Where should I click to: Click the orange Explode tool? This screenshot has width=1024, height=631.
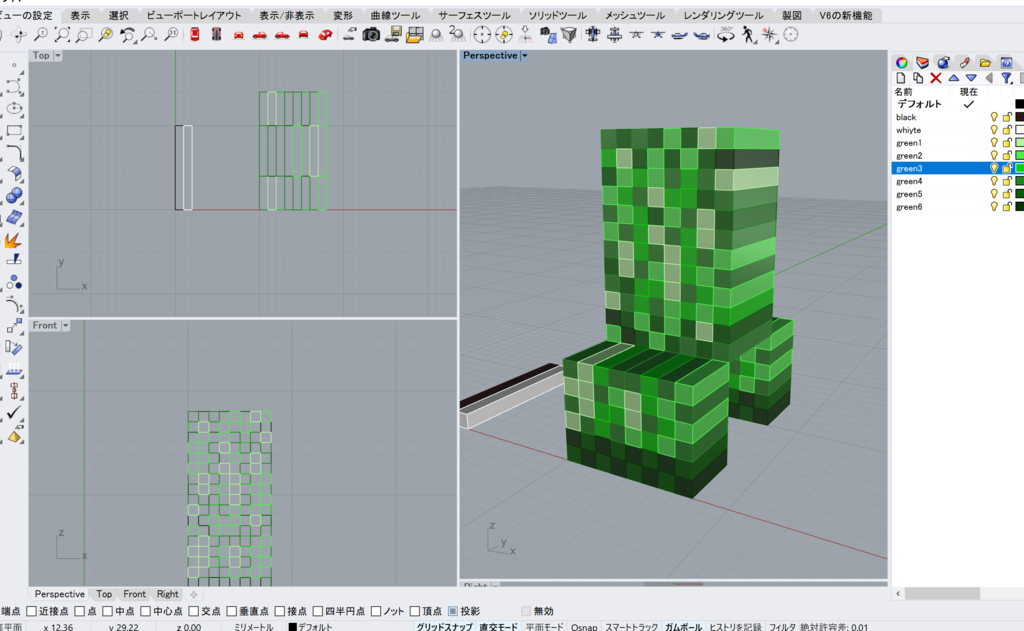click(13, 240)
